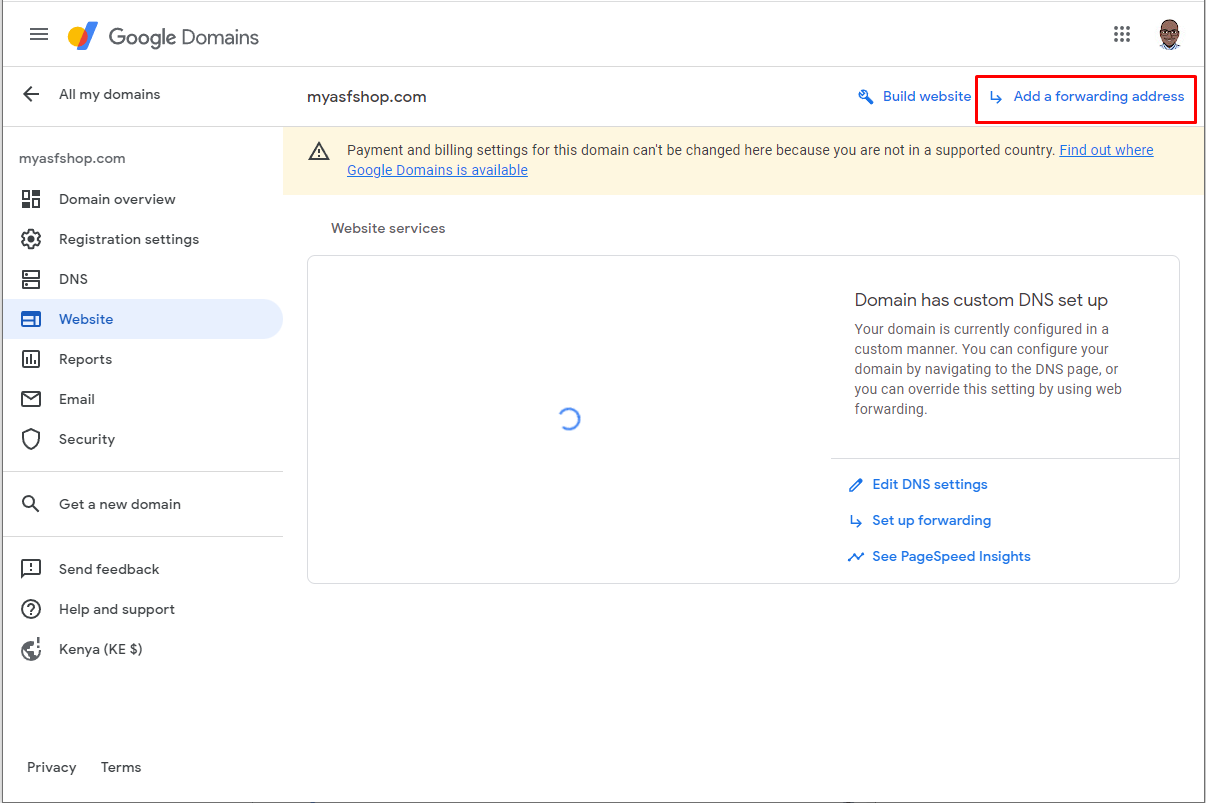Click the back arrow to all domains
Image resolution: width=1206 pixels, height=803 pixels.
(31, 94)
